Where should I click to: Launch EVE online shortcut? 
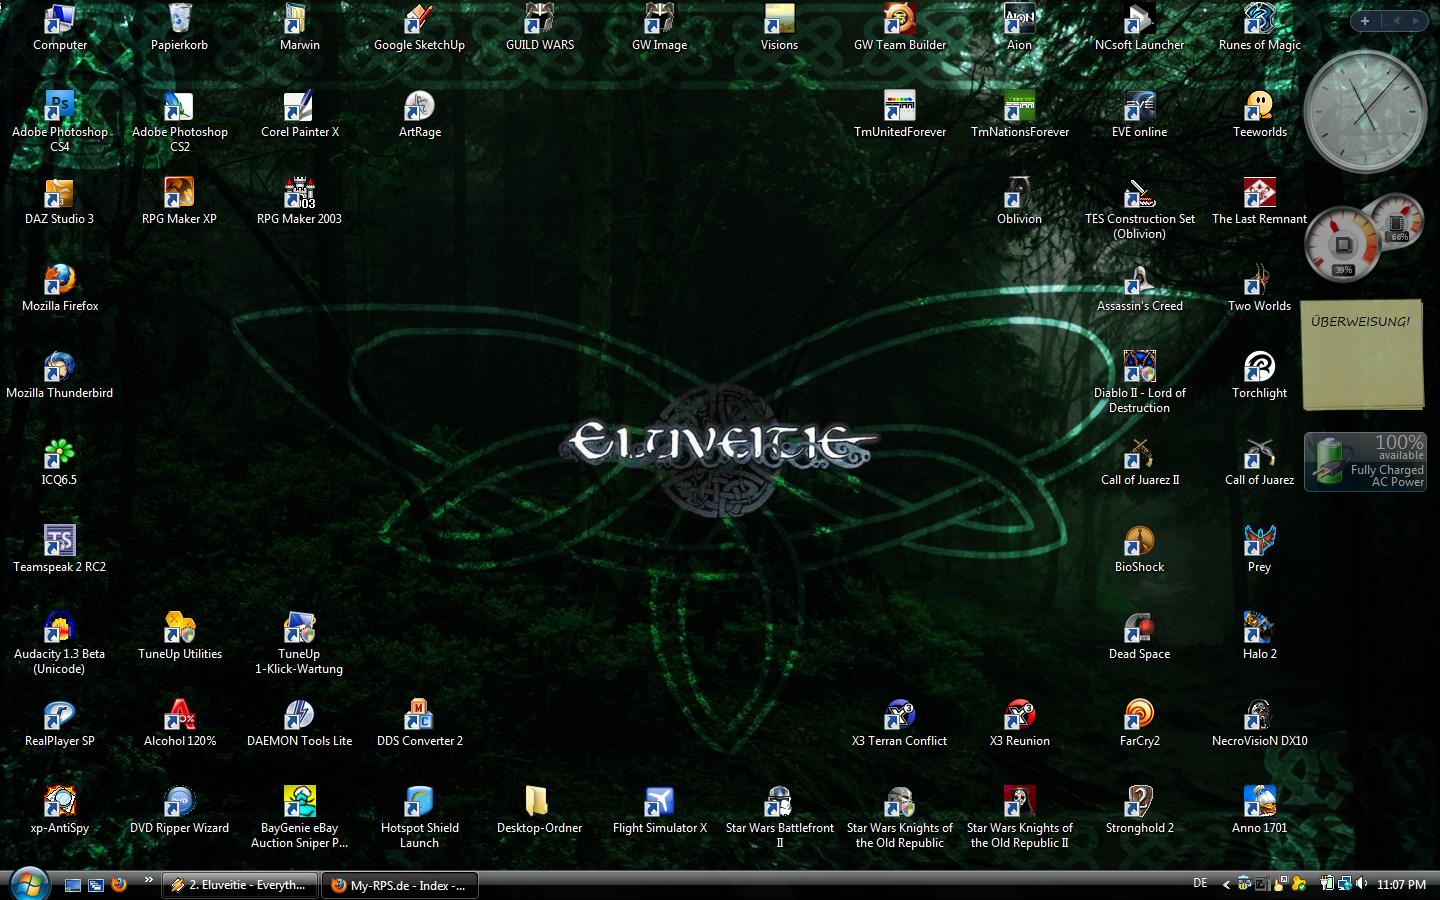1140,114
